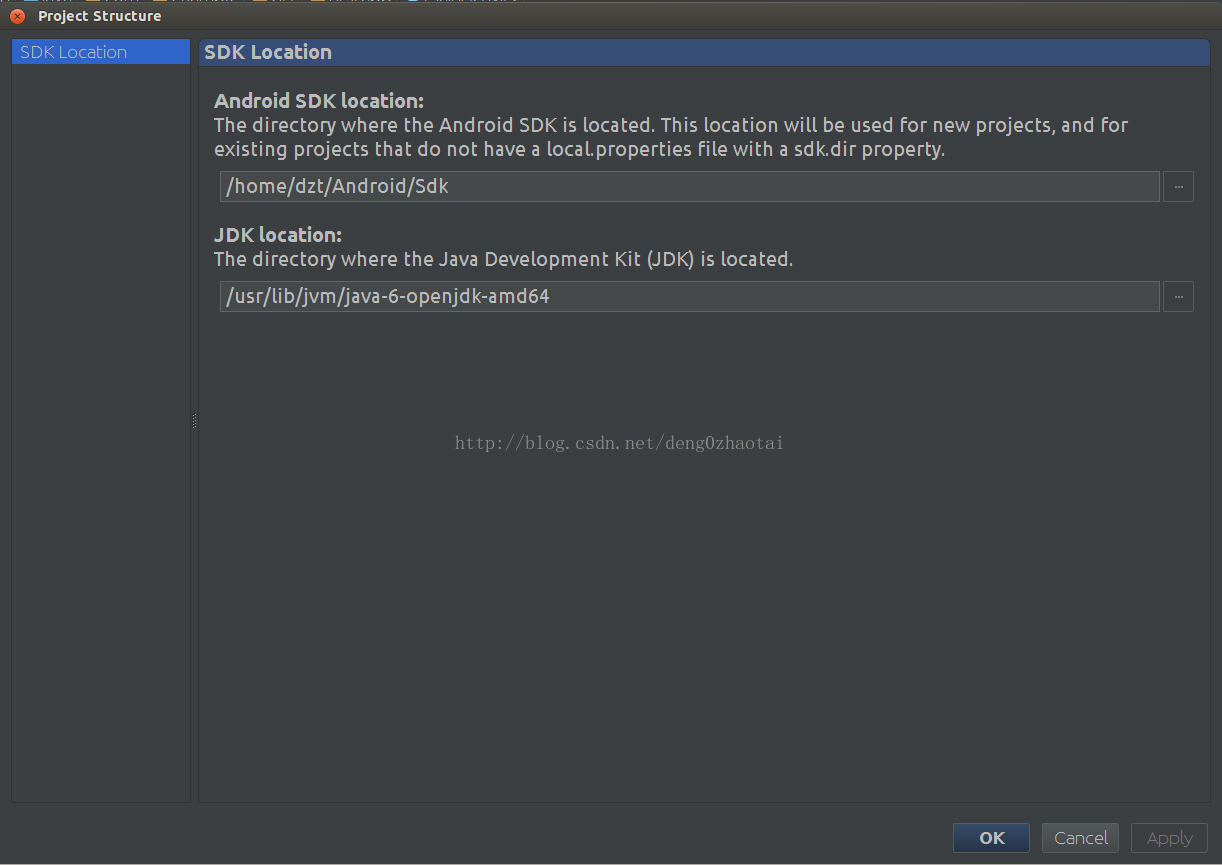Click the browse button for Android SDK location

pyautogui.click(x=1178, y=186)
